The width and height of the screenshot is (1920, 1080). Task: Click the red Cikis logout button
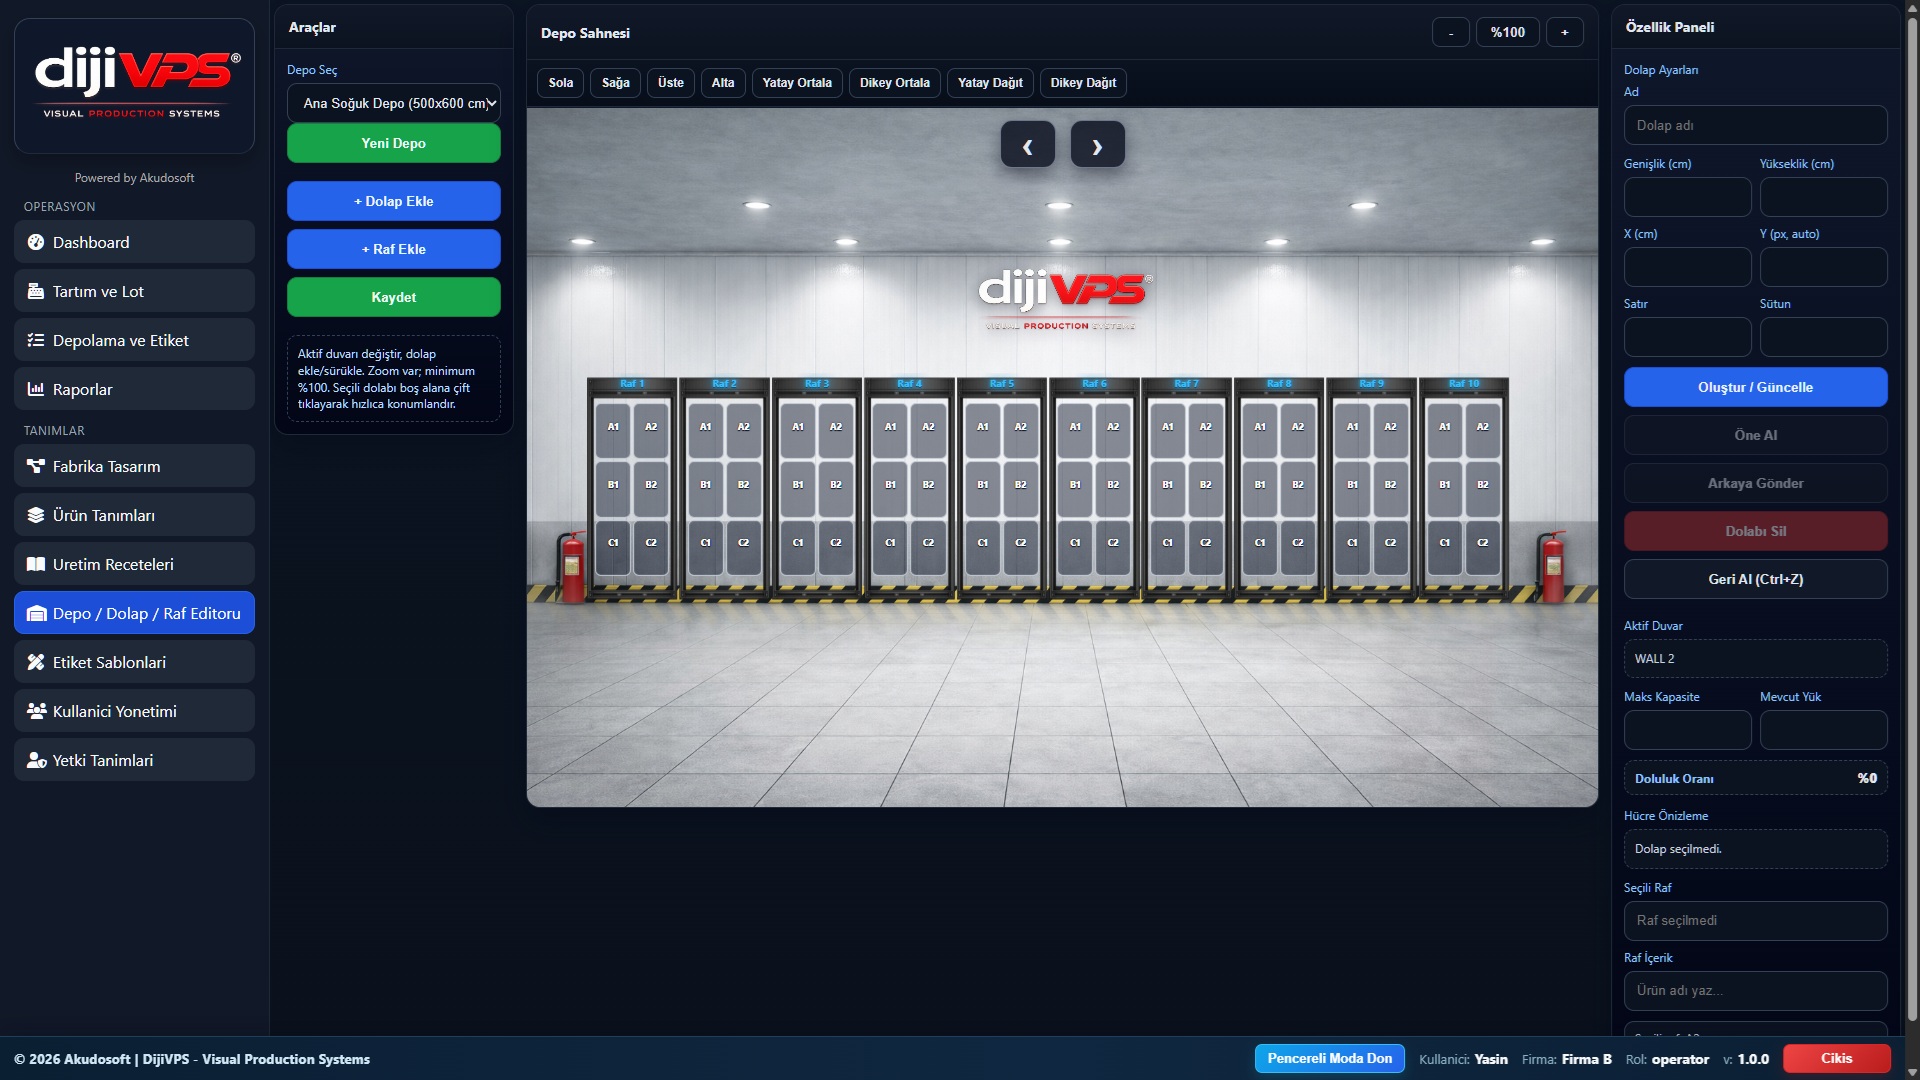click(x=1837, y=1058)
